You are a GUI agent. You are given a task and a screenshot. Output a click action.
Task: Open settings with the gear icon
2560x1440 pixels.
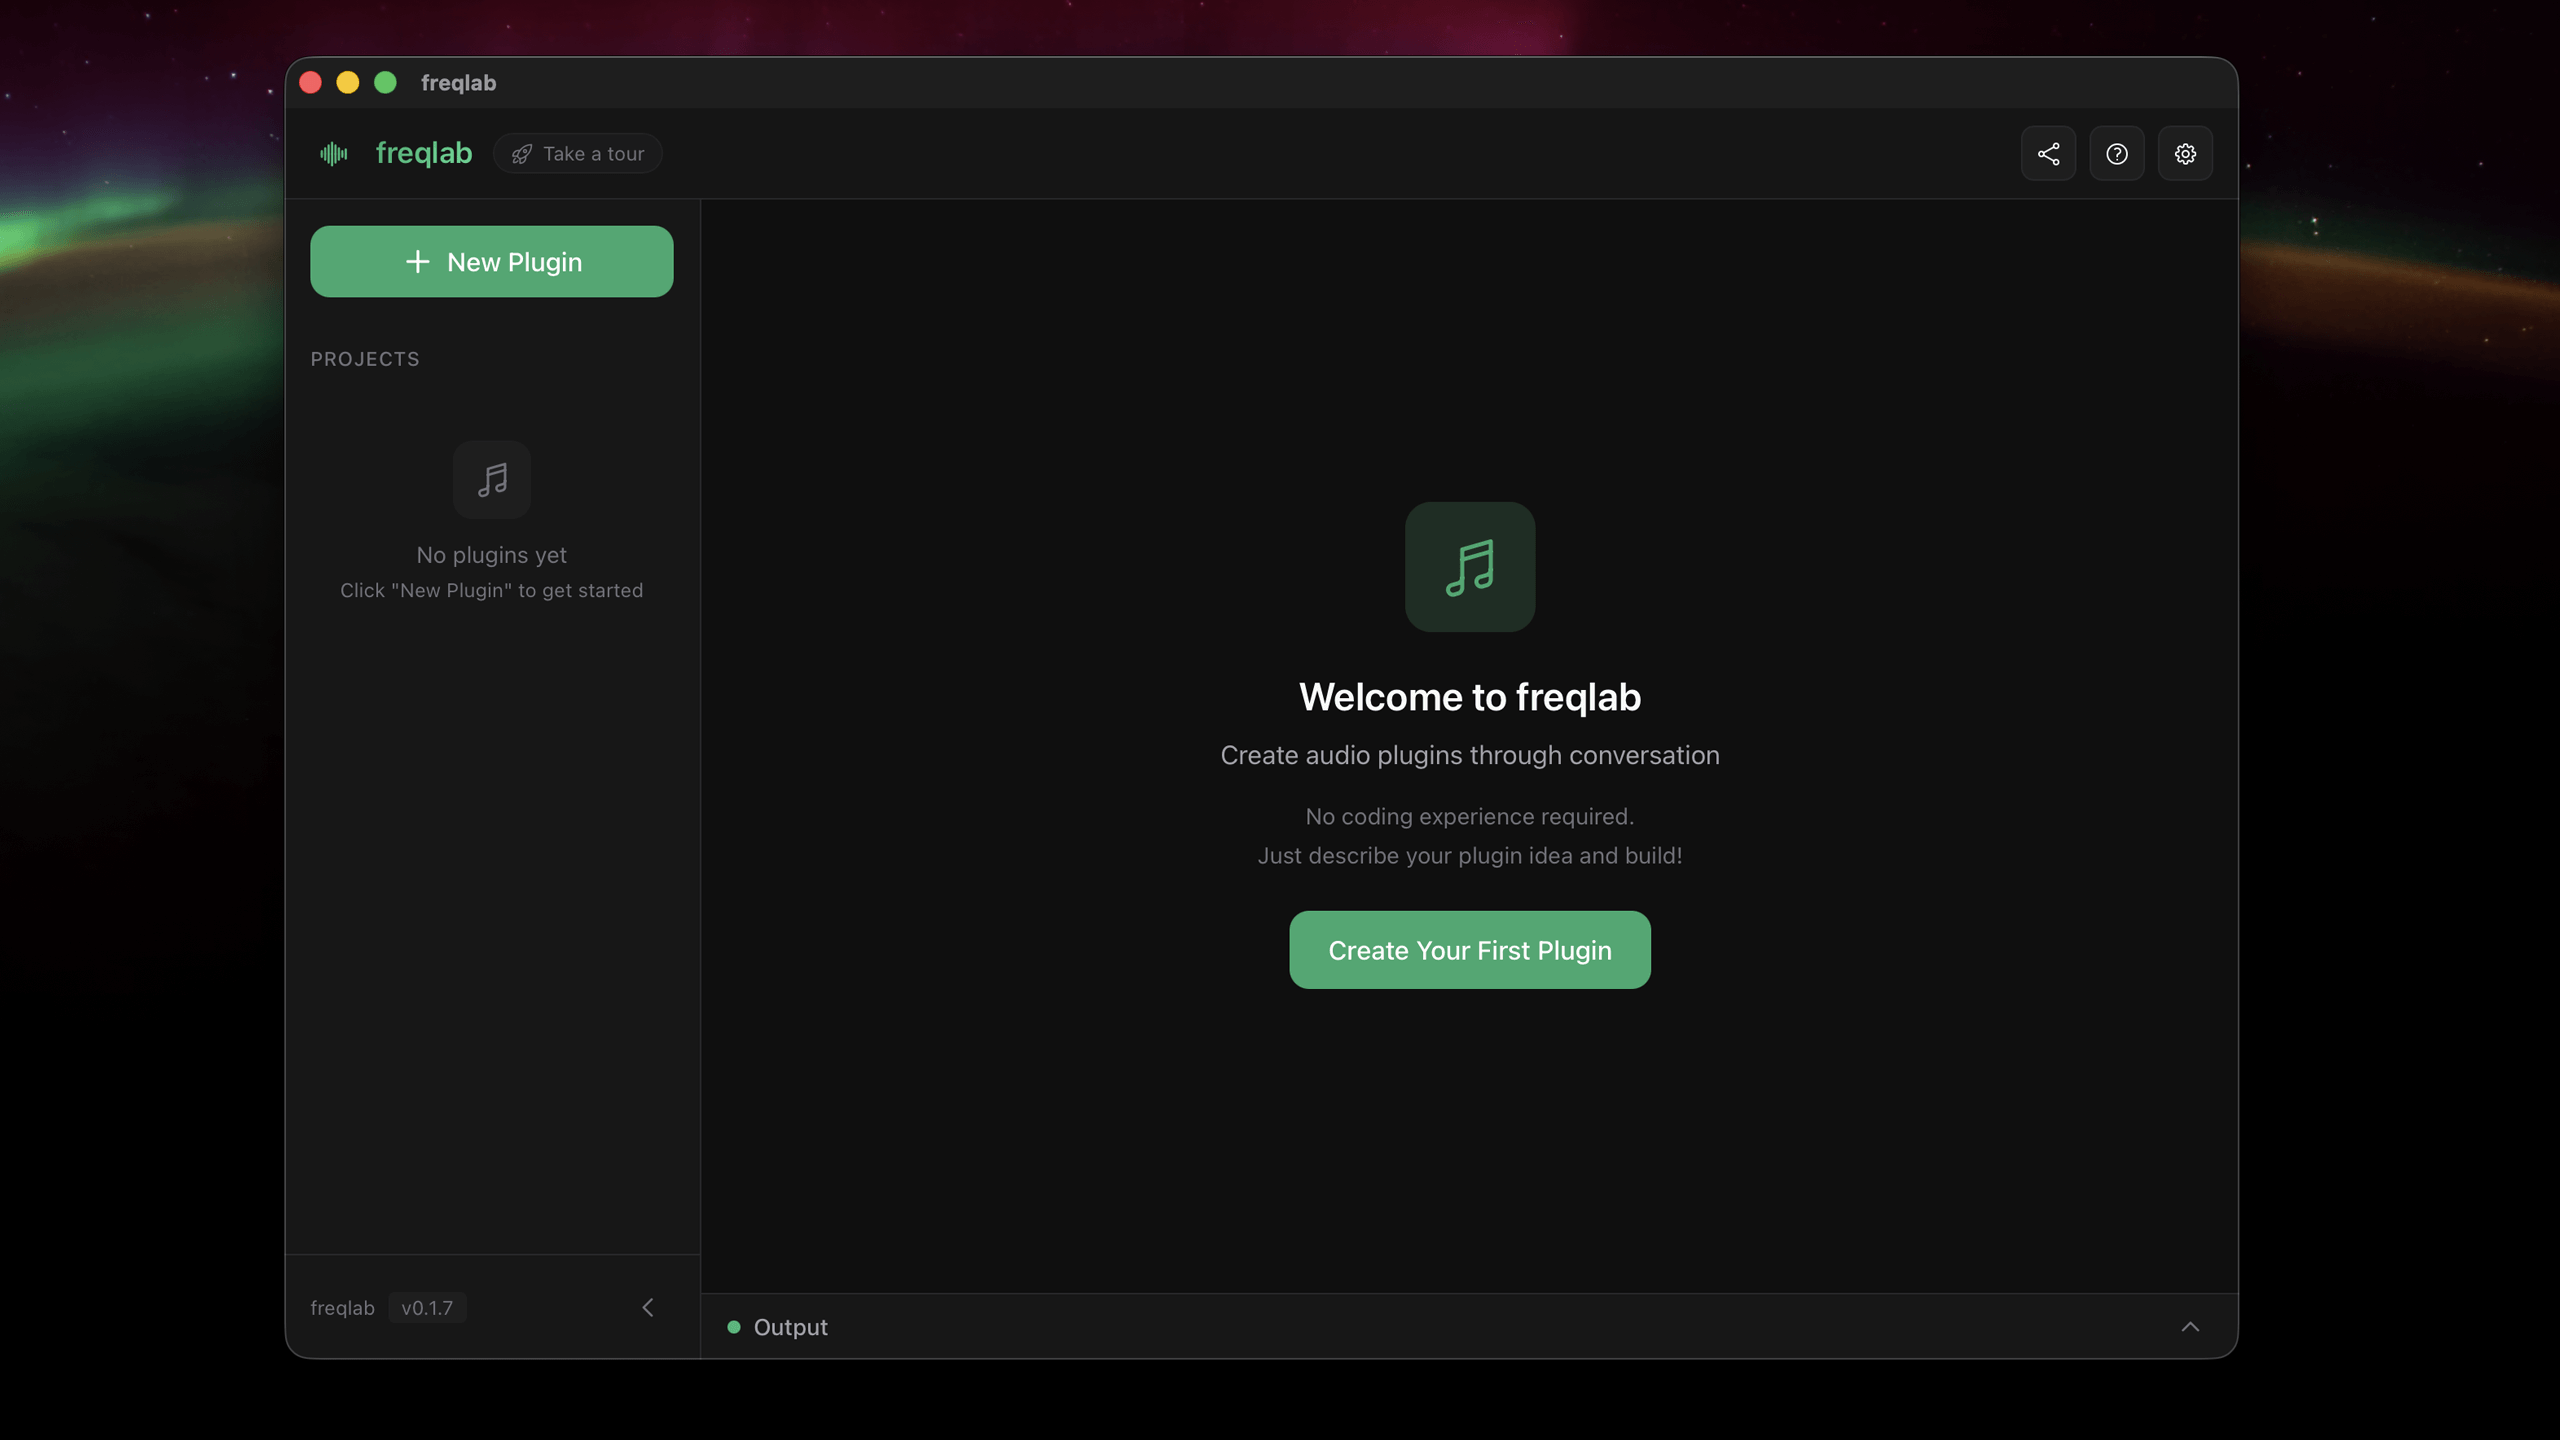(x=2185, y=153)
